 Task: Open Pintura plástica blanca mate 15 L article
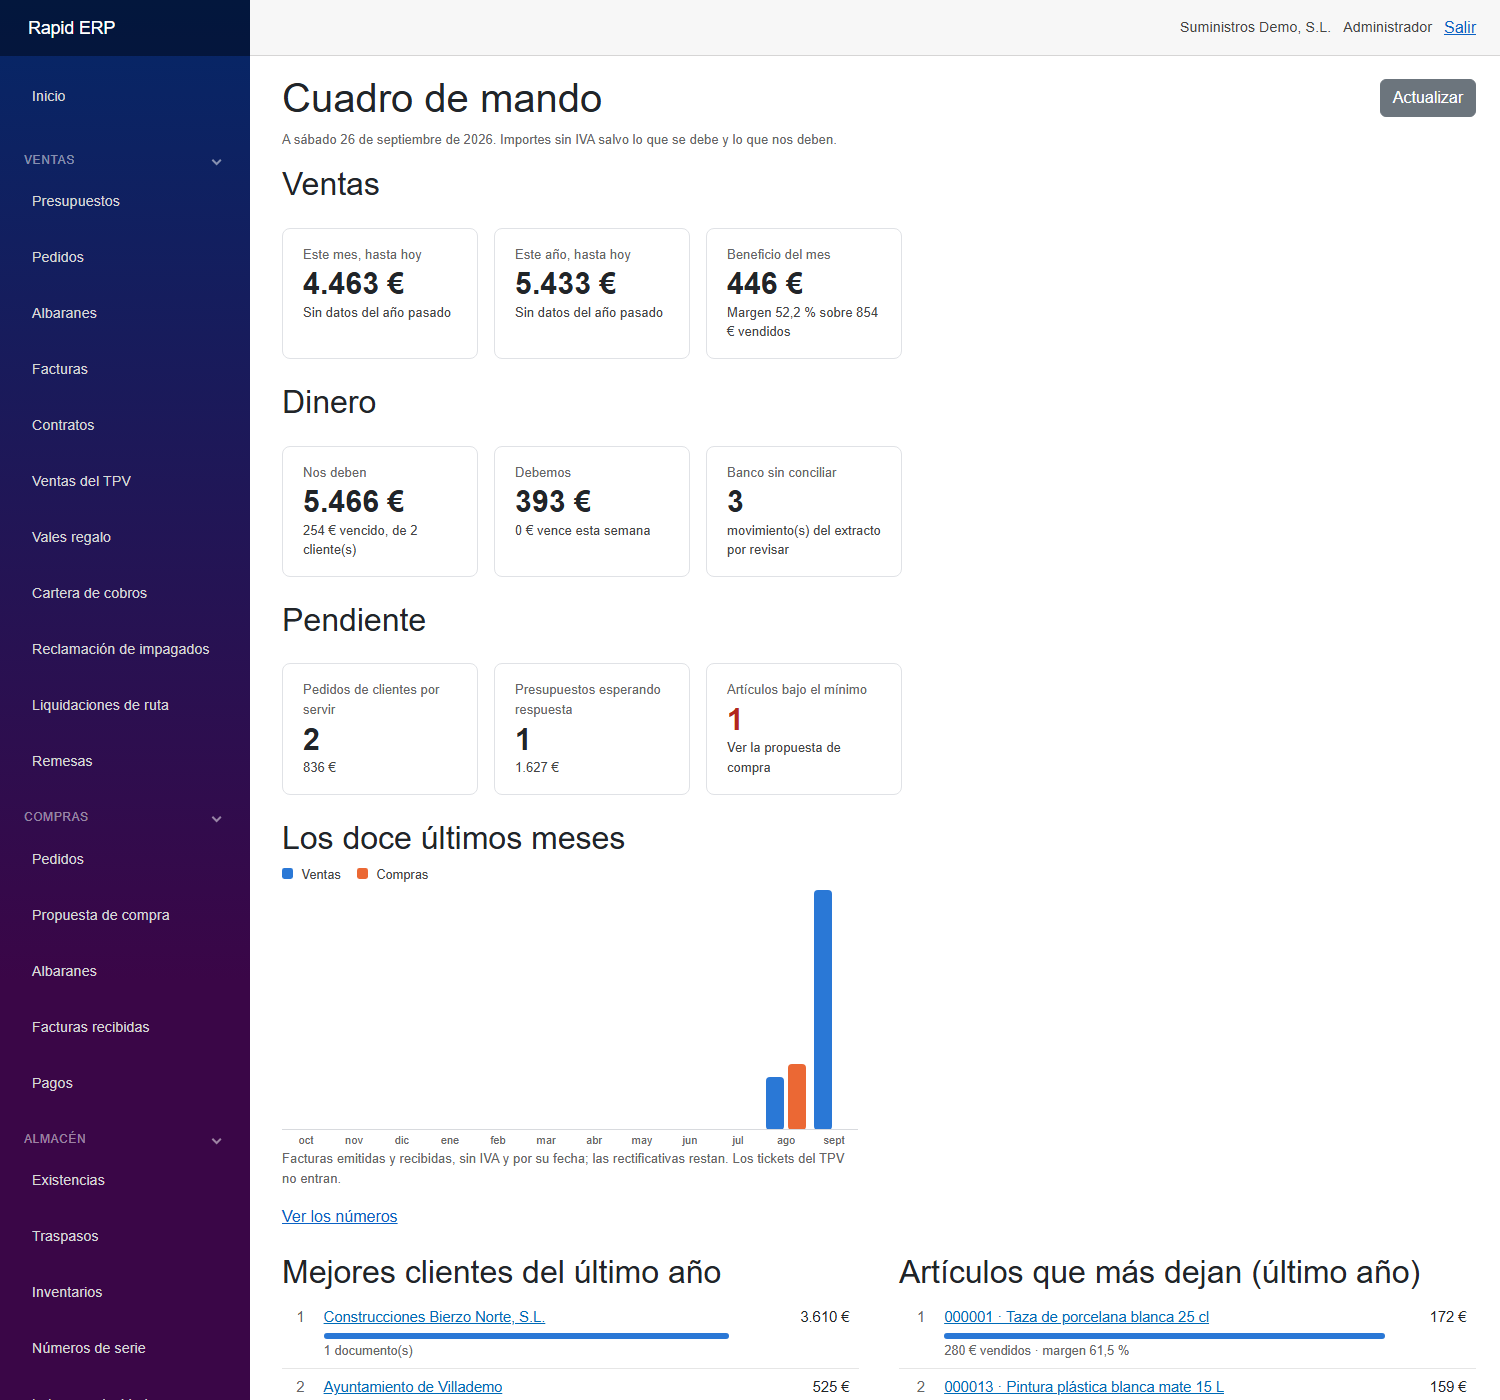[1084, 1387]
